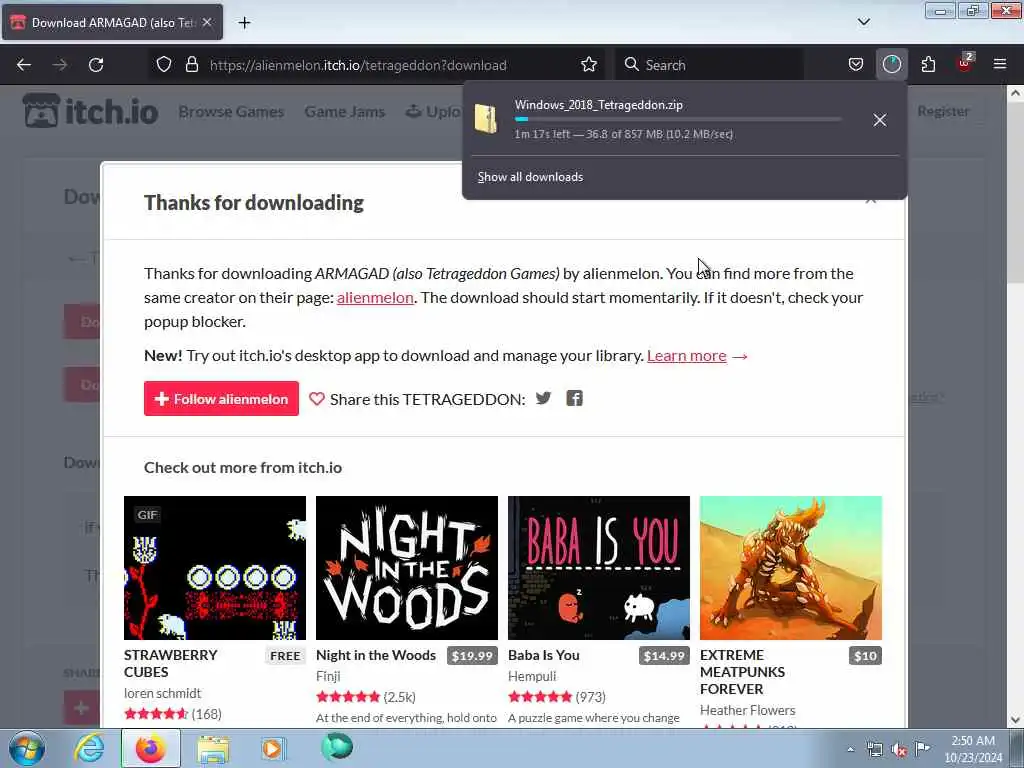Click the site security padlock icon
This screenshot has height=768, width=1024.
pyautogui.click(x=191, y=65)
